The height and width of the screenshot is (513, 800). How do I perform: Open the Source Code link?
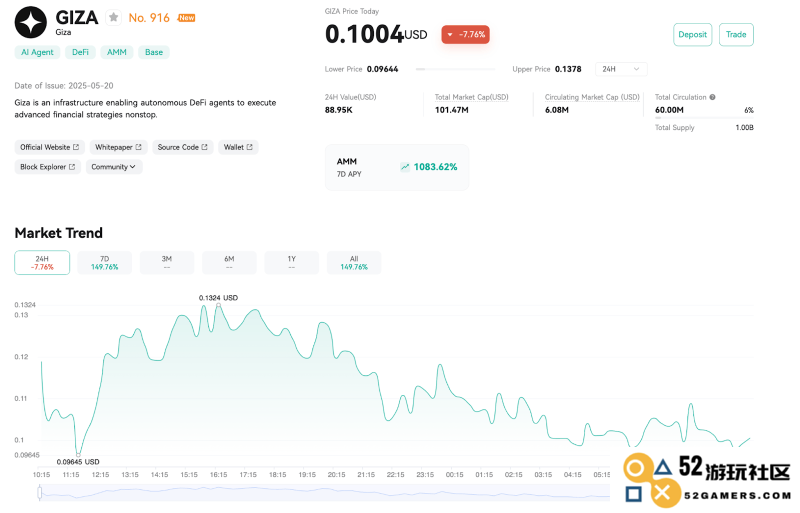(183, 147)
